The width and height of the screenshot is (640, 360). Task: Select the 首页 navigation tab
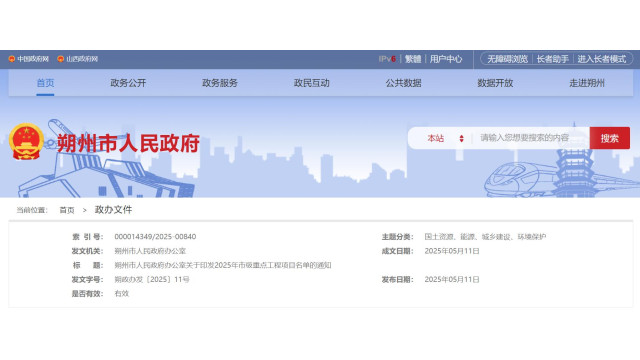click(x=45, y=83)
